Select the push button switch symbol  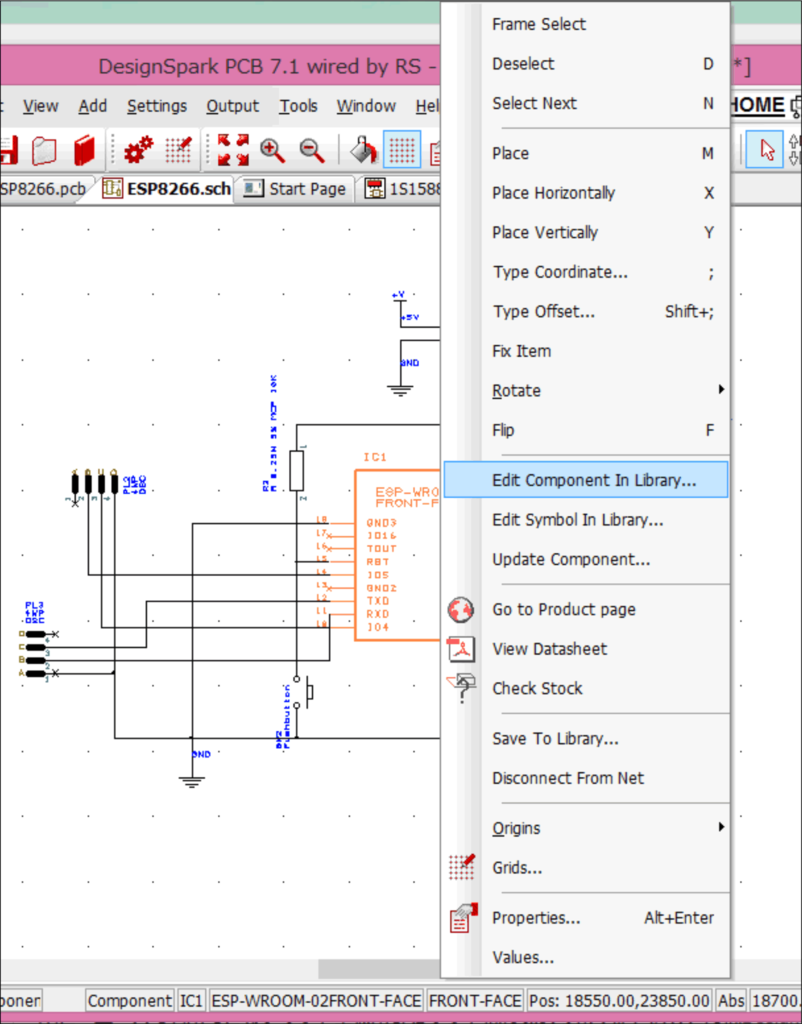[302, 692]
